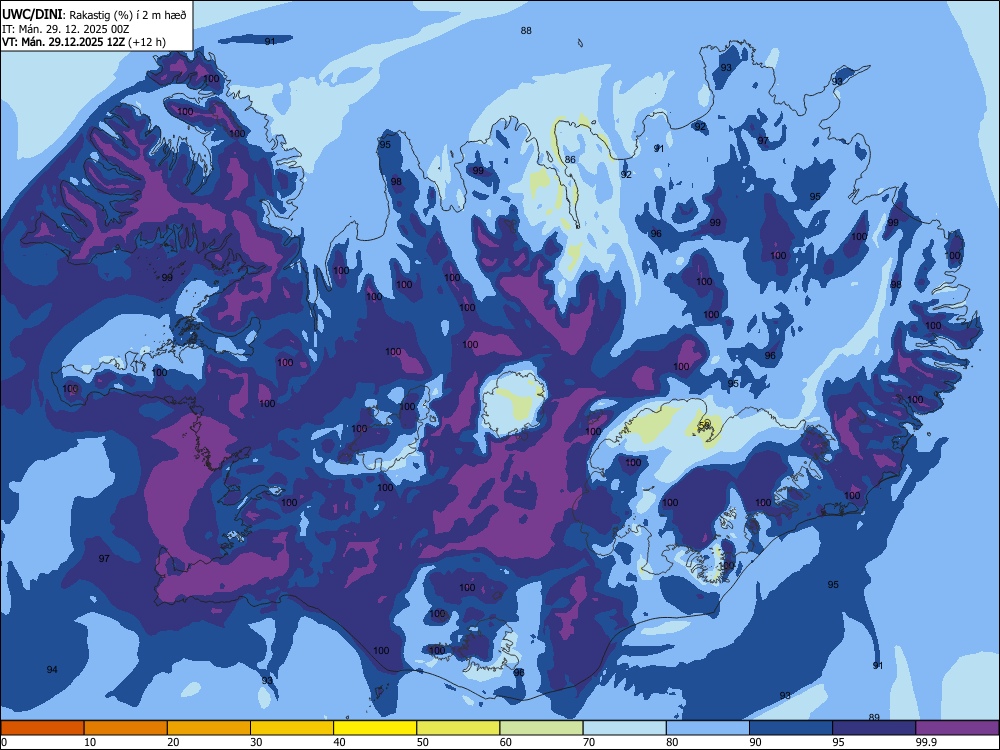1000x750 pixels.
Task: Click the light green 60–70 legend swatch
Action: point(541,728)
